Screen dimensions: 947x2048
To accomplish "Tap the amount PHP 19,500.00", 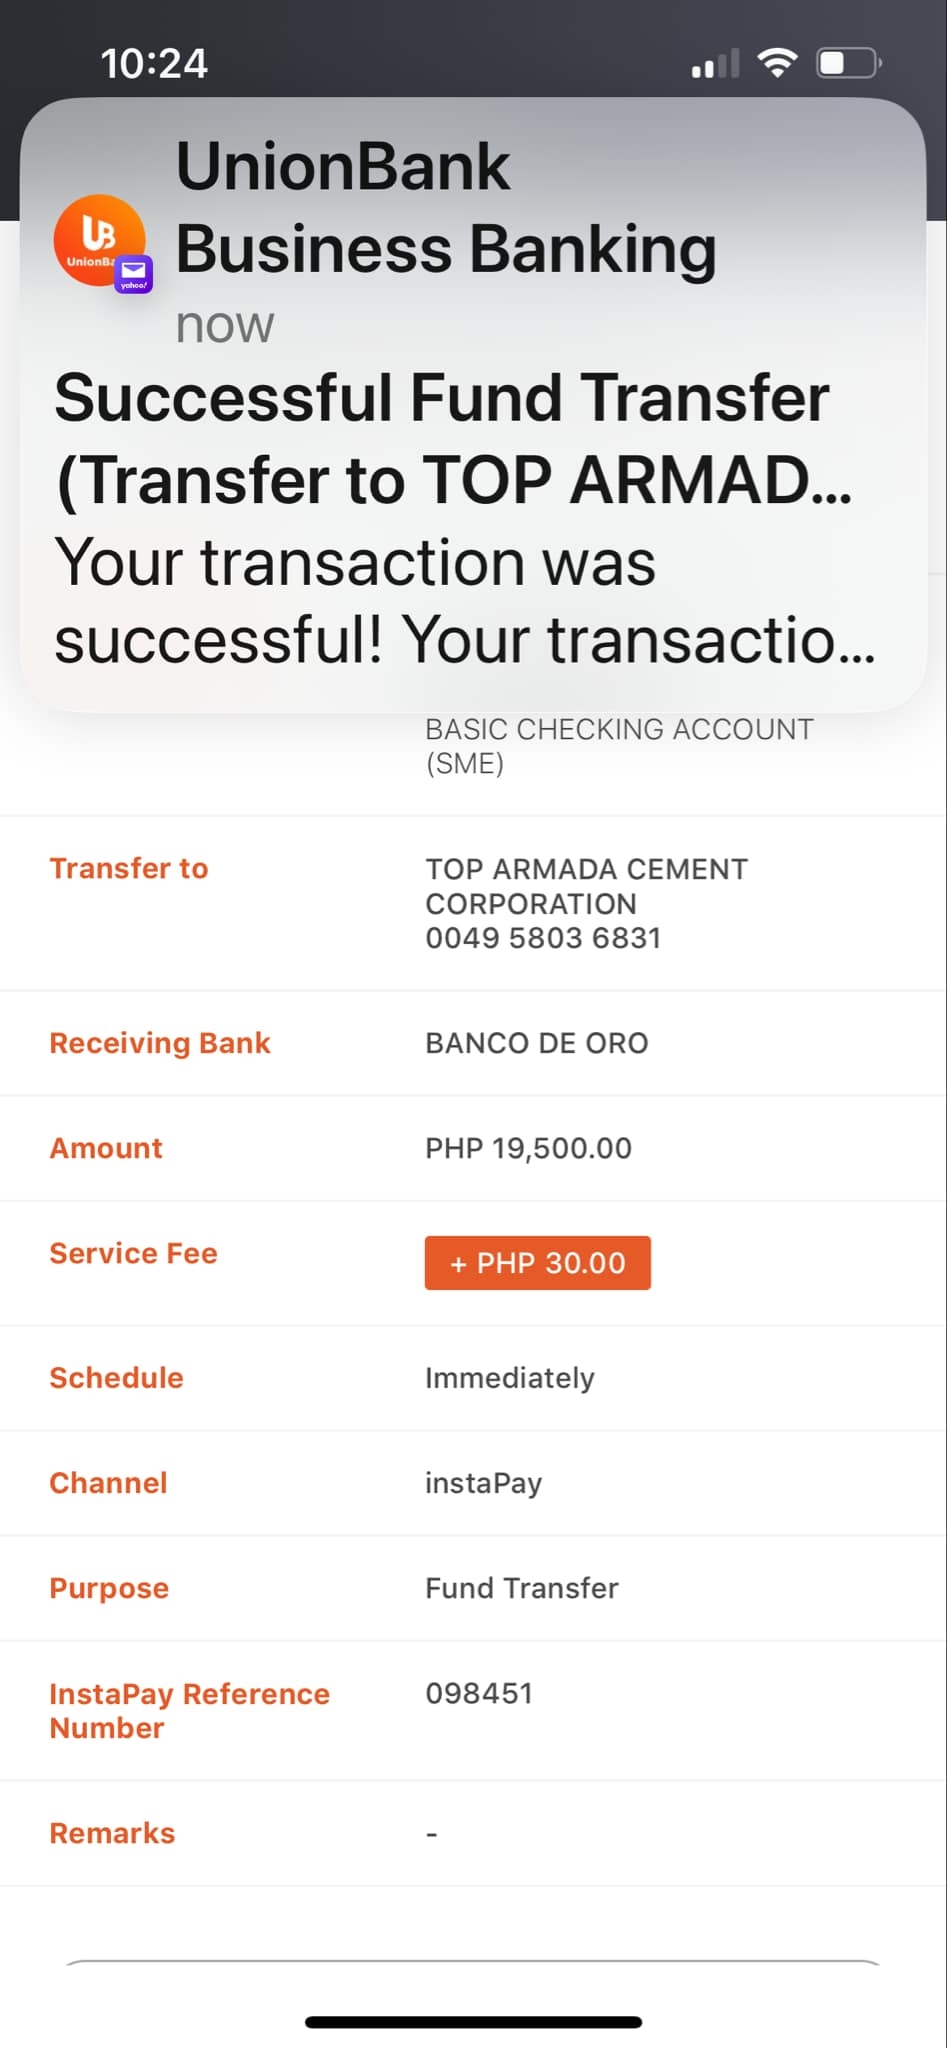I will (528, 1148).
